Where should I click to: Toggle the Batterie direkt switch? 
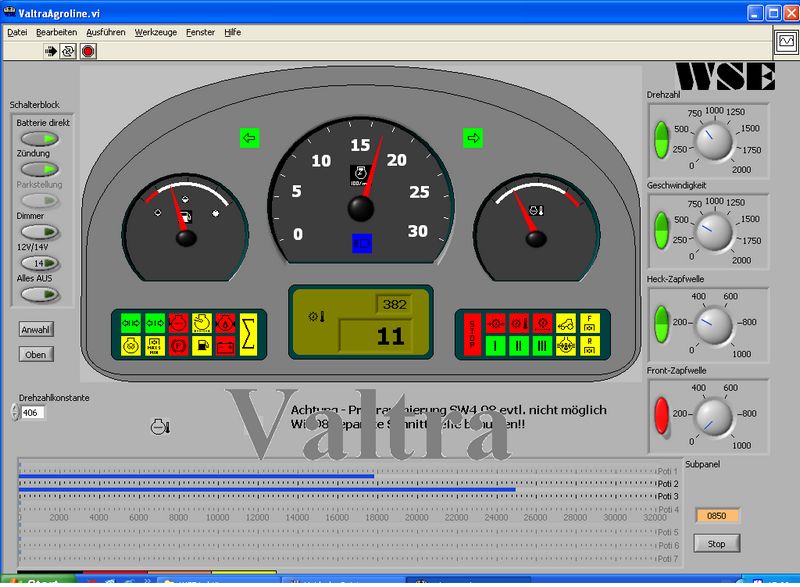(40, 138)
